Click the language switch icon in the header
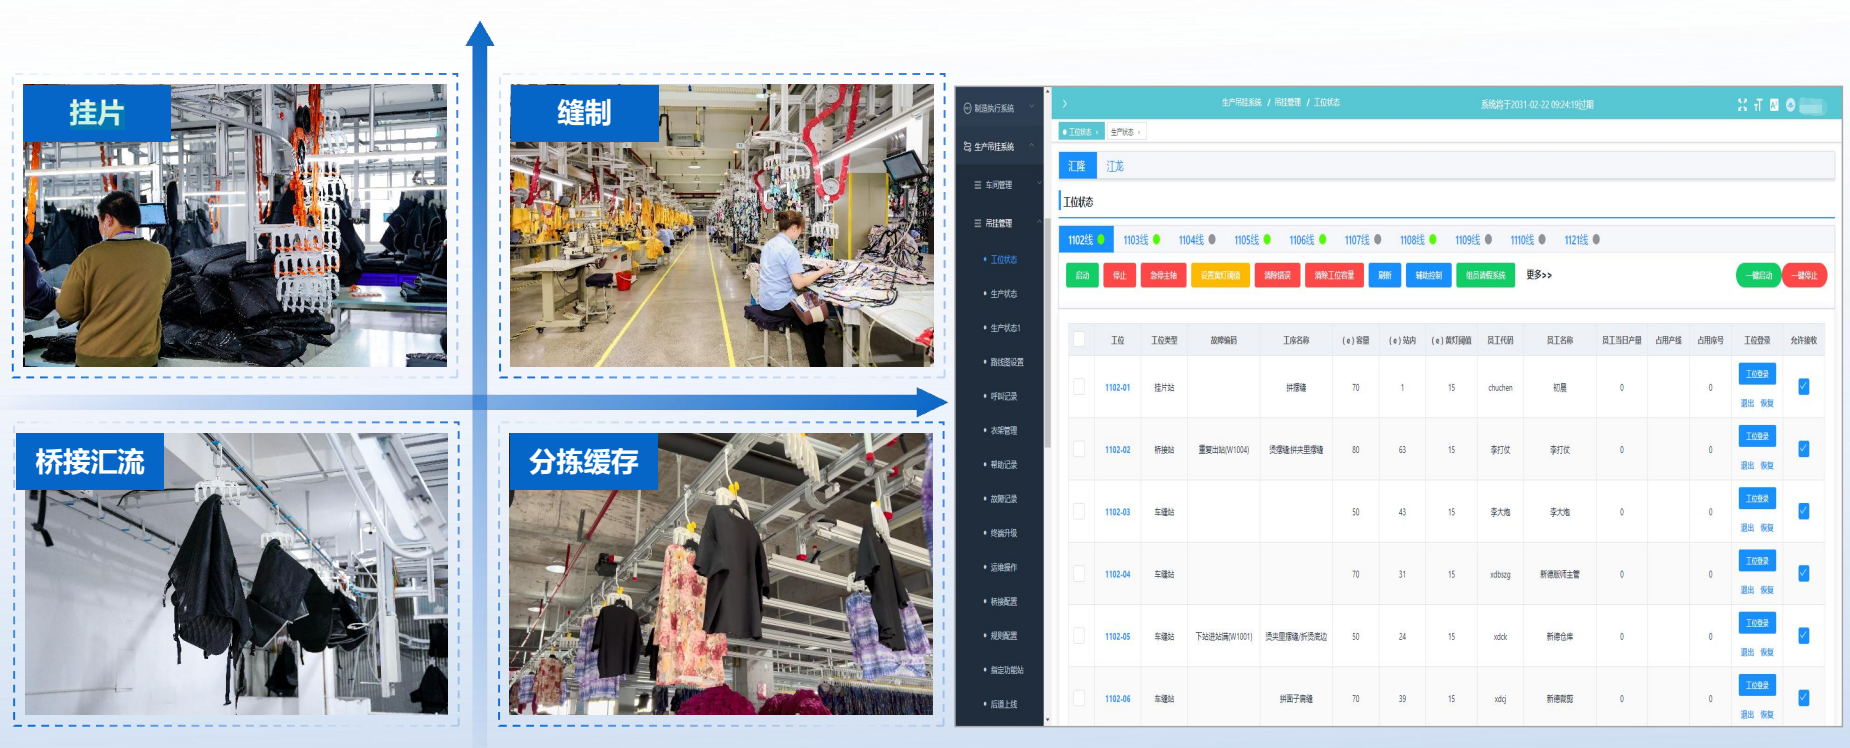The image size is (1850, 748). (1774, 105)
